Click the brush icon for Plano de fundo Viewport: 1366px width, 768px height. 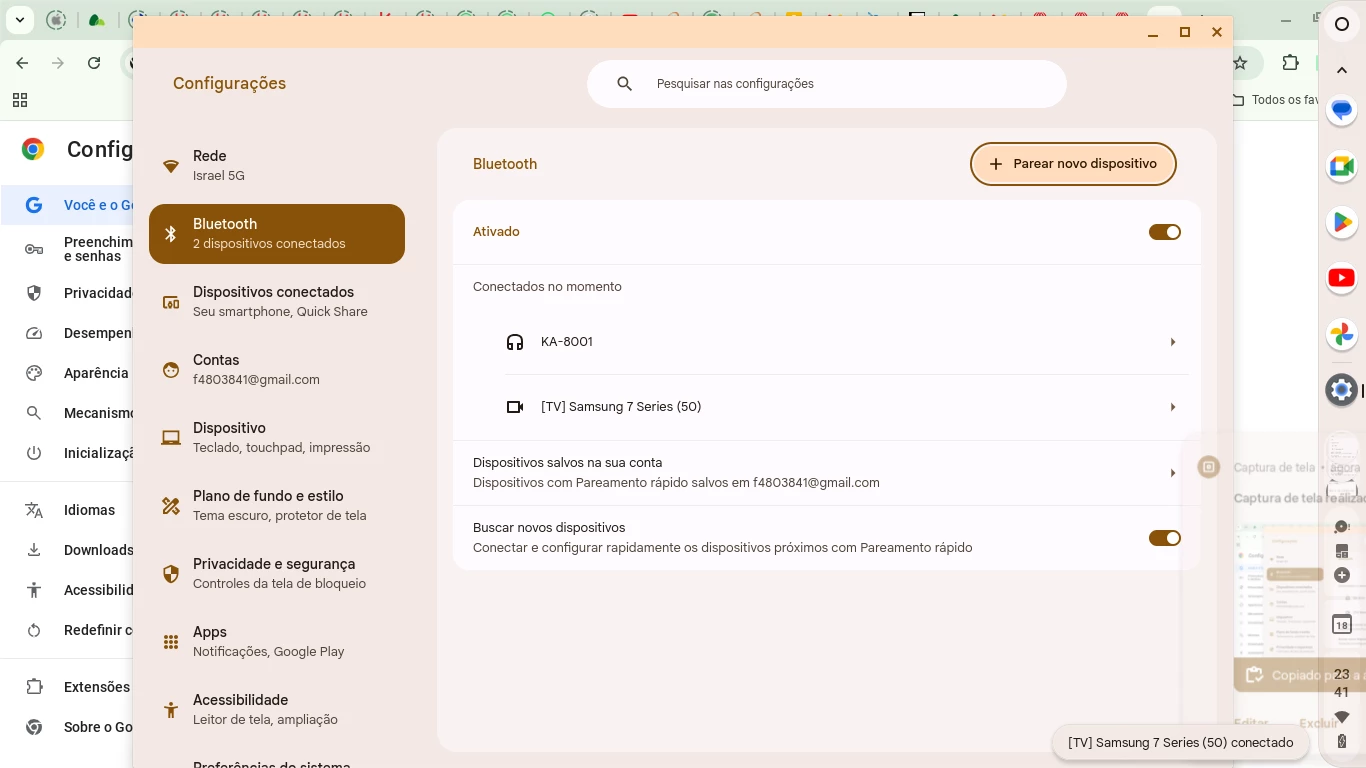(171, 506)
